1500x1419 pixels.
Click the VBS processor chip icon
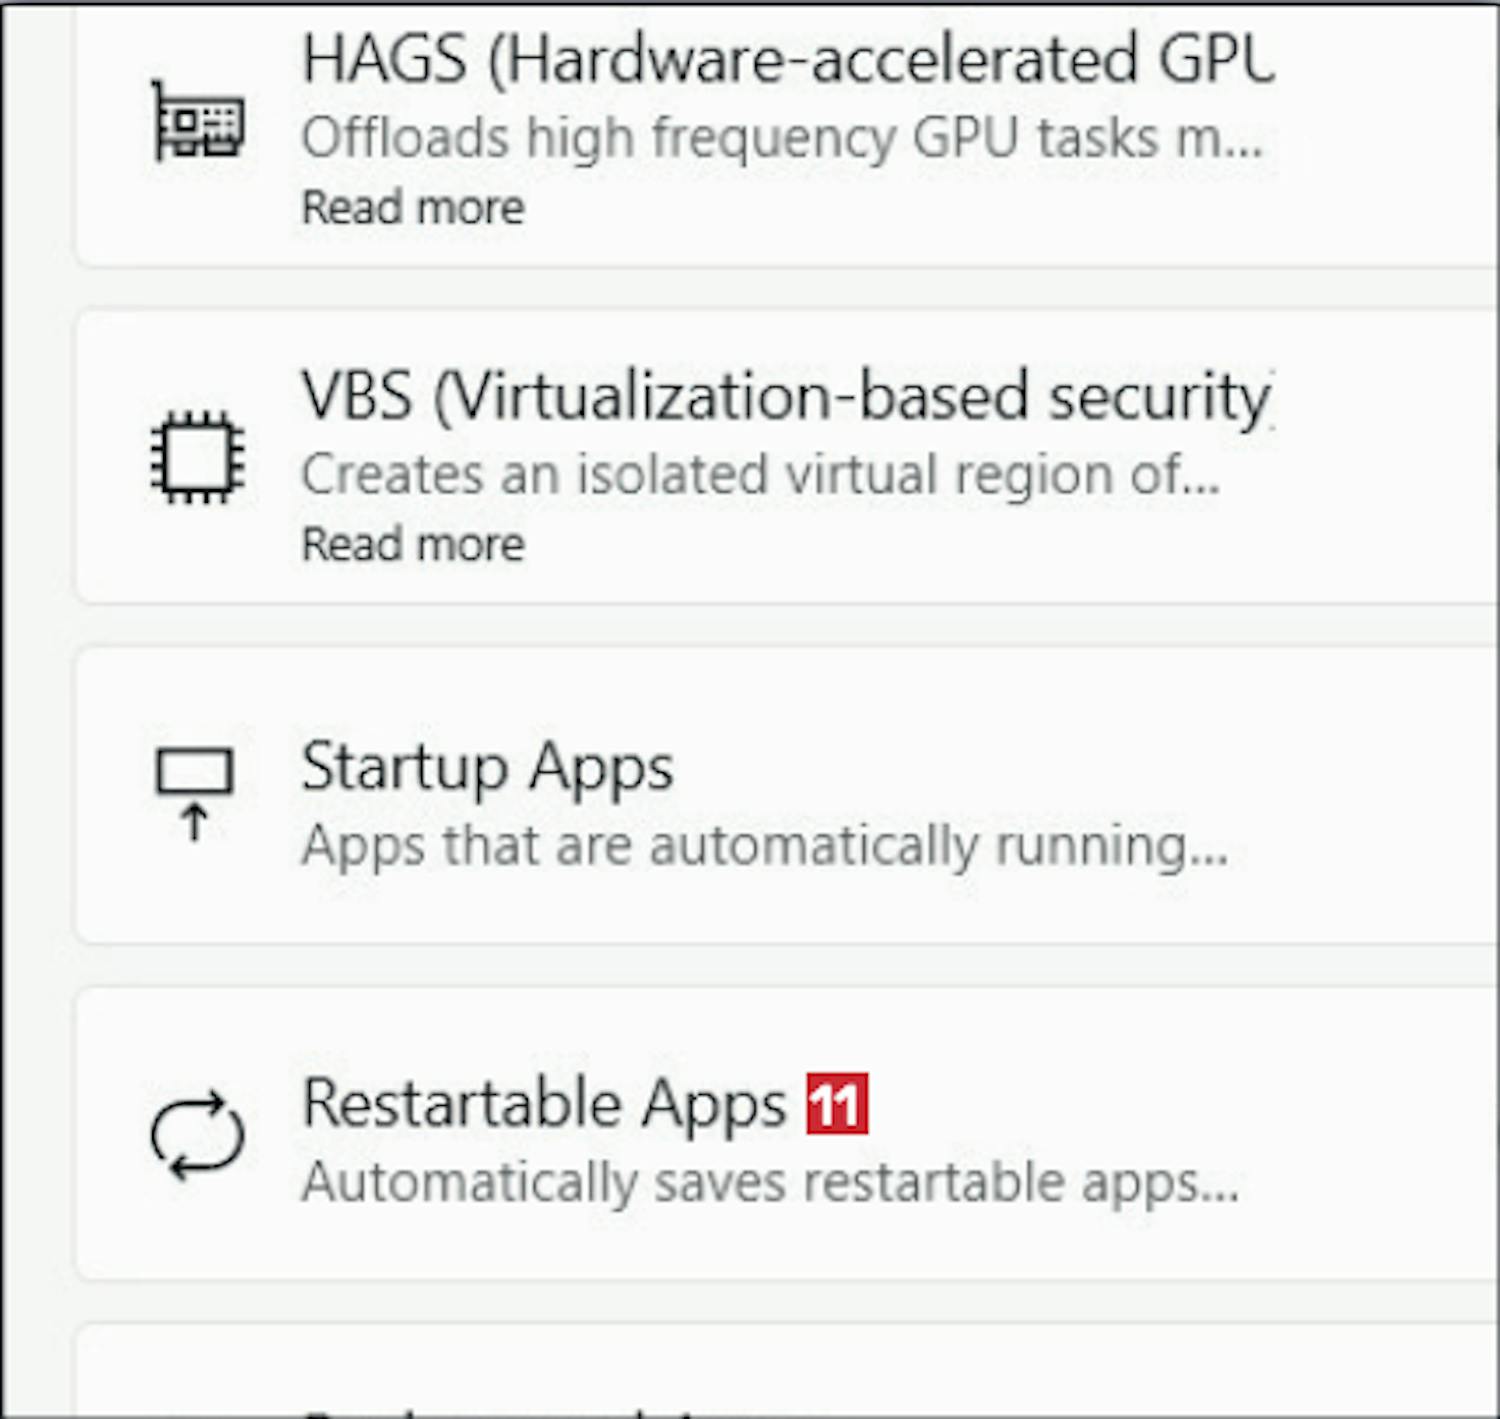[x=197, y=457]
